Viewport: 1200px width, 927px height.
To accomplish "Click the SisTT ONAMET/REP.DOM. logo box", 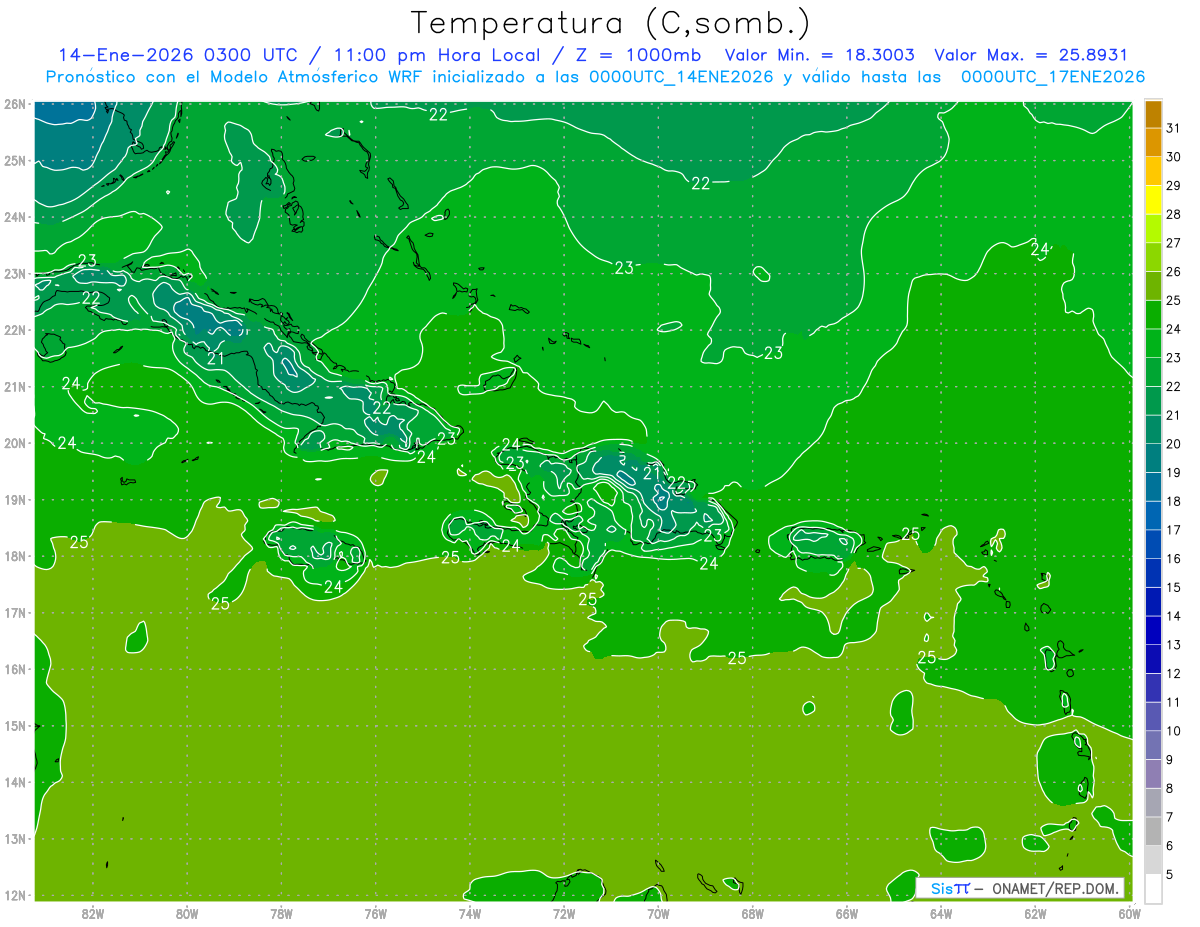I will 1020,888.
